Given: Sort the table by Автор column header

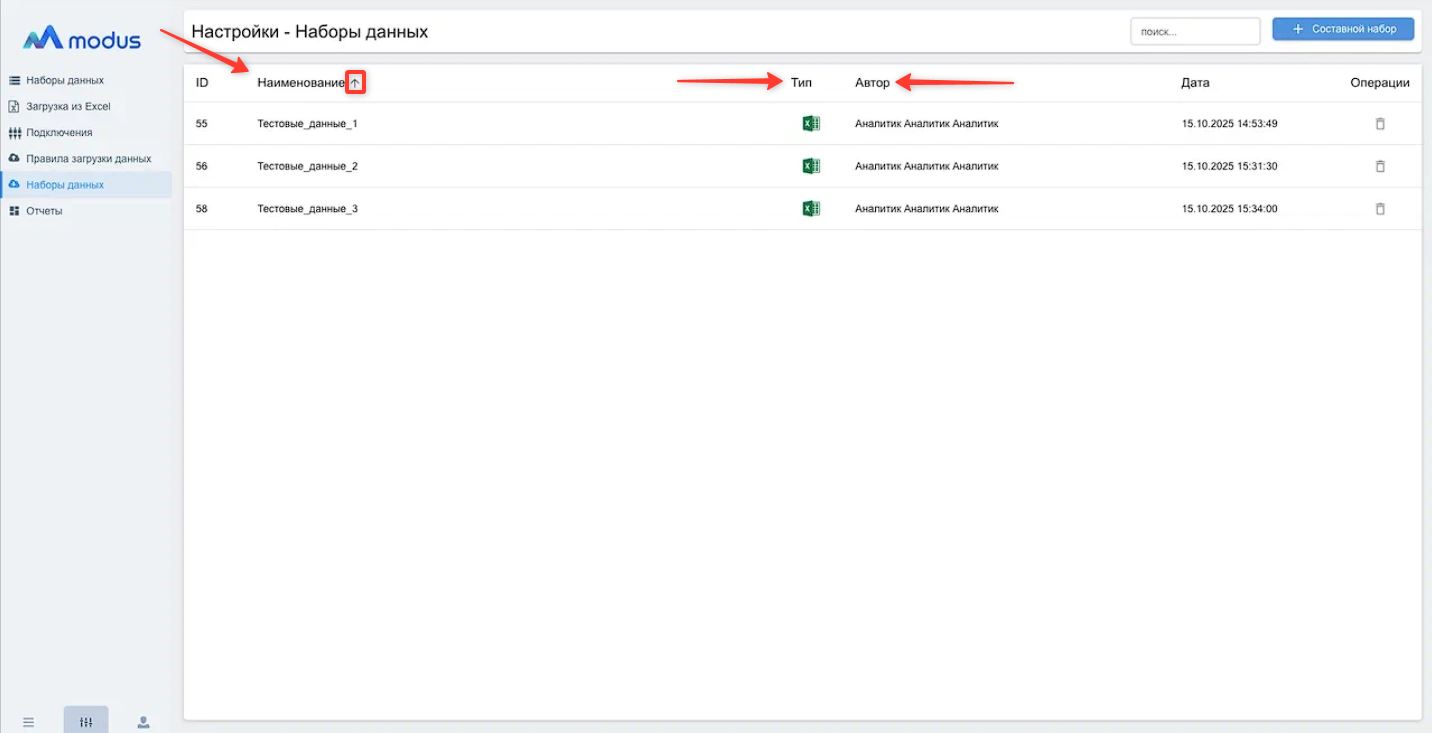Looking at the screenshot, I should (x=872, y=83).
